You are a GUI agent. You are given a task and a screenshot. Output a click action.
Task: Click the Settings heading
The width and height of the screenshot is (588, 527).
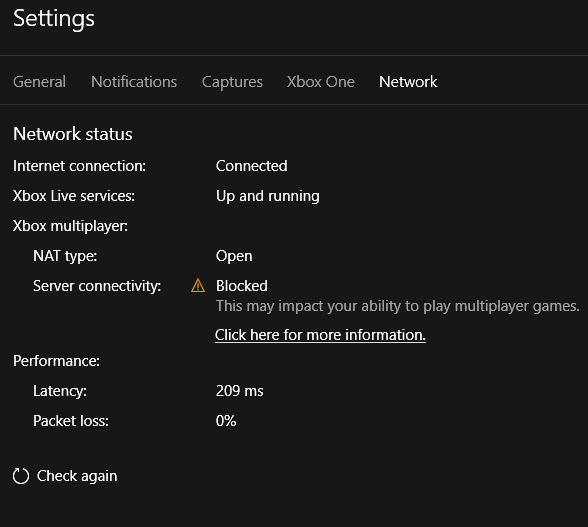pos(54,19)
